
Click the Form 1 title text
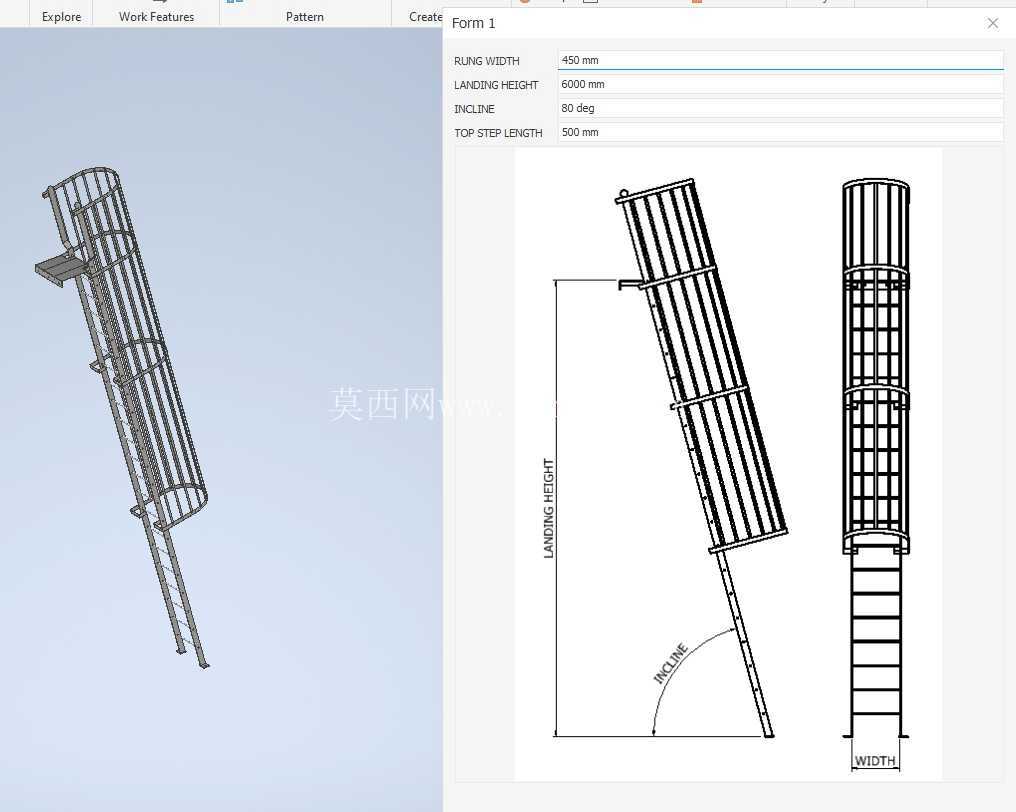click(474, 23)
